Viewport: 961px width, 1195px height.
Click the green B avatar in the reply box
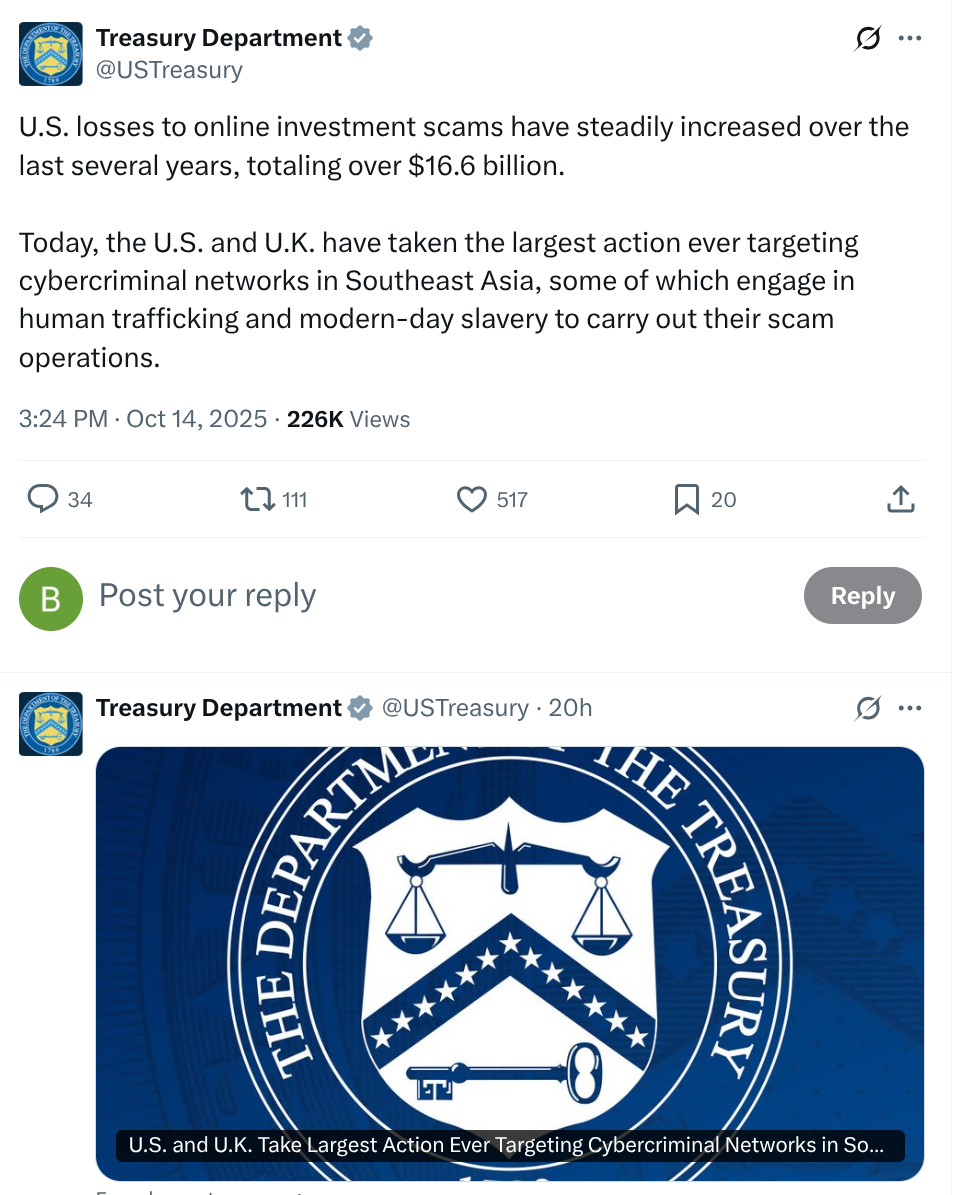coord(51,598)
